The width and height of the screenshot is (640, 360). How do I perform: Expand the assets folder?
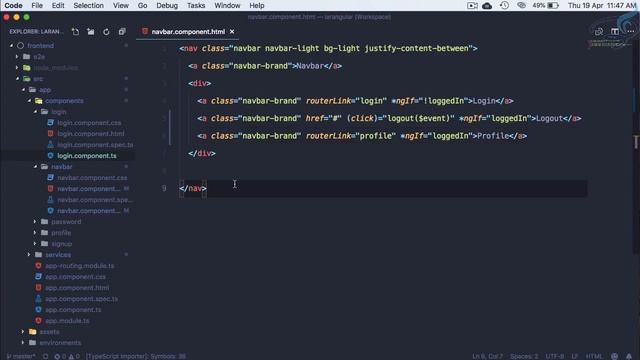[x=23, y=332]
